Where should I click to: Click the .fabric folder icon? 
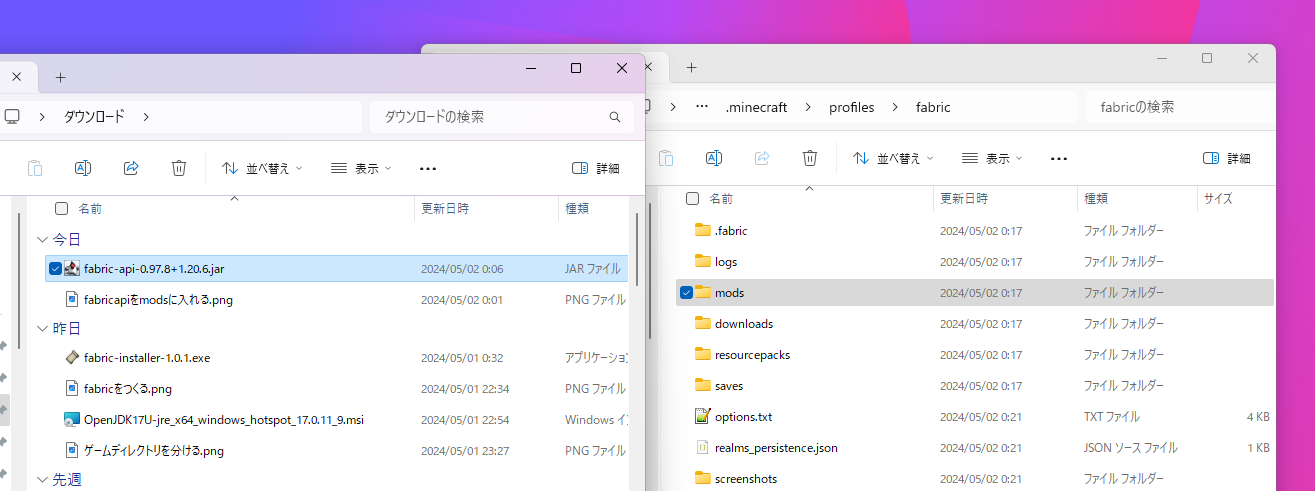[702, 230]
